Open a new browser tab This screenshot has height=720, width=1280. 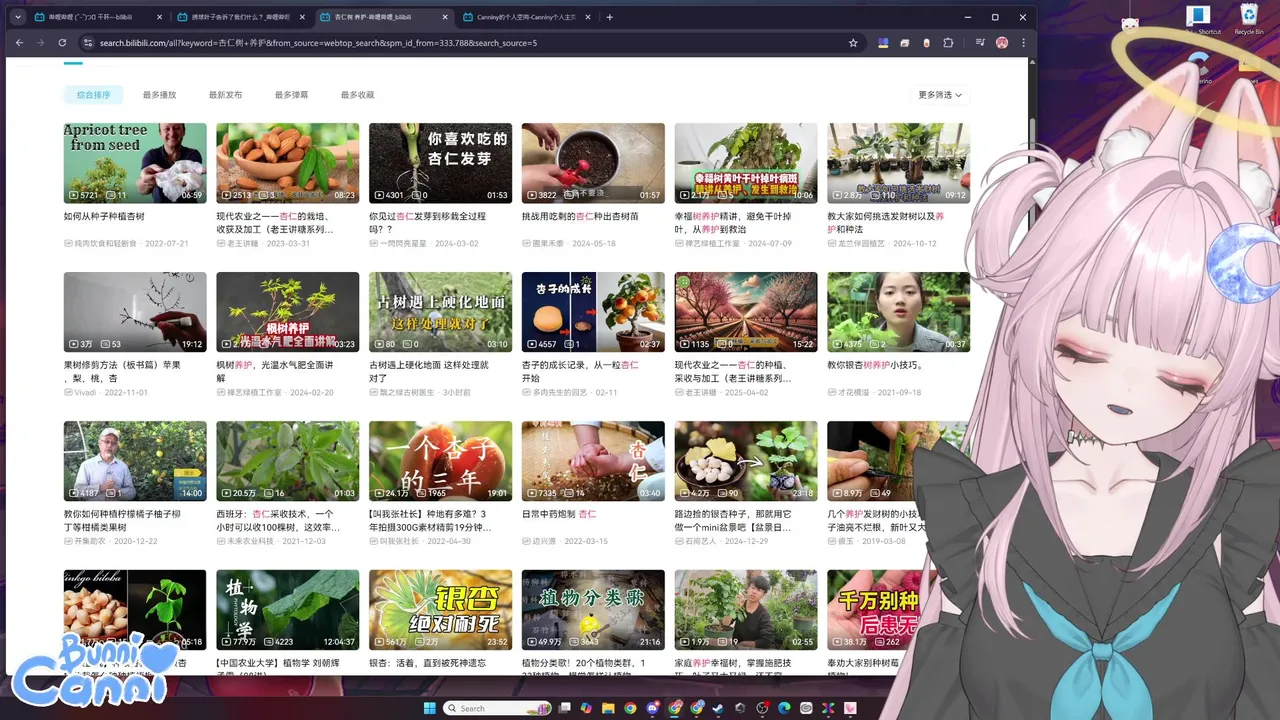tap(610, 17)
